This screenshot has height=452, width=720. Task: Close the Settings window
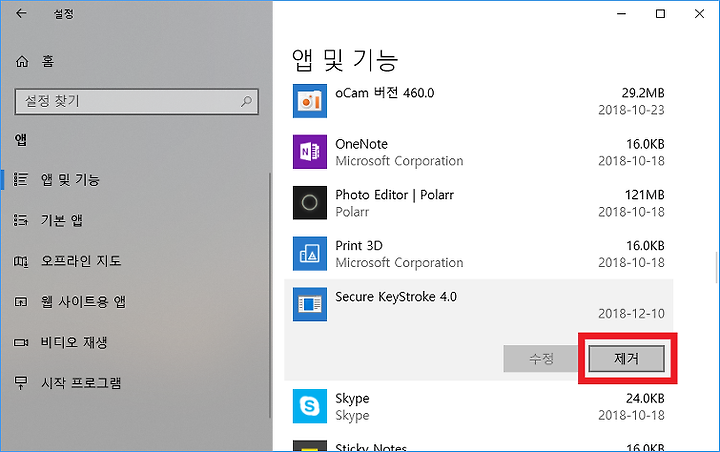pyautogui.click(x=699, y=14)
